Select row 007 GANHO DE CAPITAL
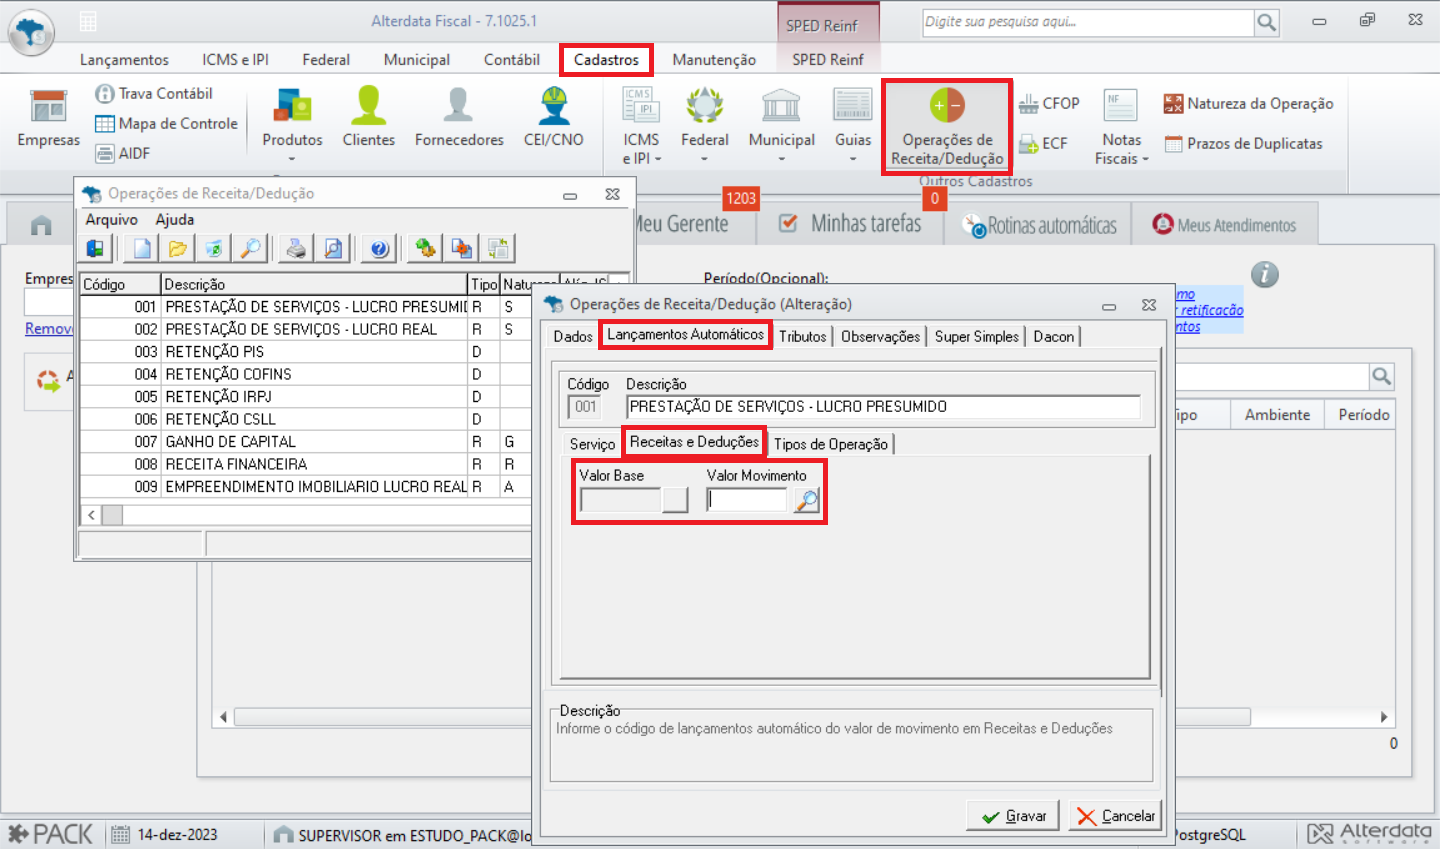Image resolution: width=1440 pixels, height=849 pixels. coord(305,441)
